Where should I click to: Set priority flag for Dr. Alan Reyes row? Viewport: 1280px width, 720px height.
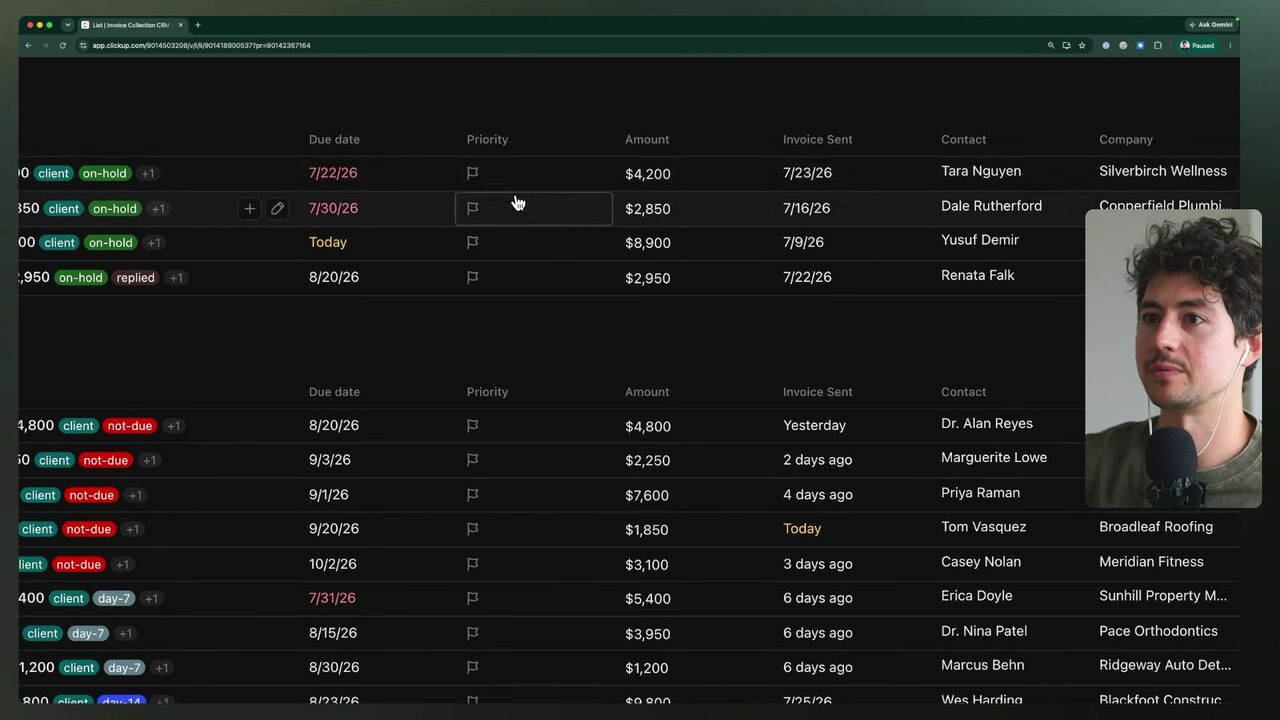pyautogui.click(x=473, y=425)
